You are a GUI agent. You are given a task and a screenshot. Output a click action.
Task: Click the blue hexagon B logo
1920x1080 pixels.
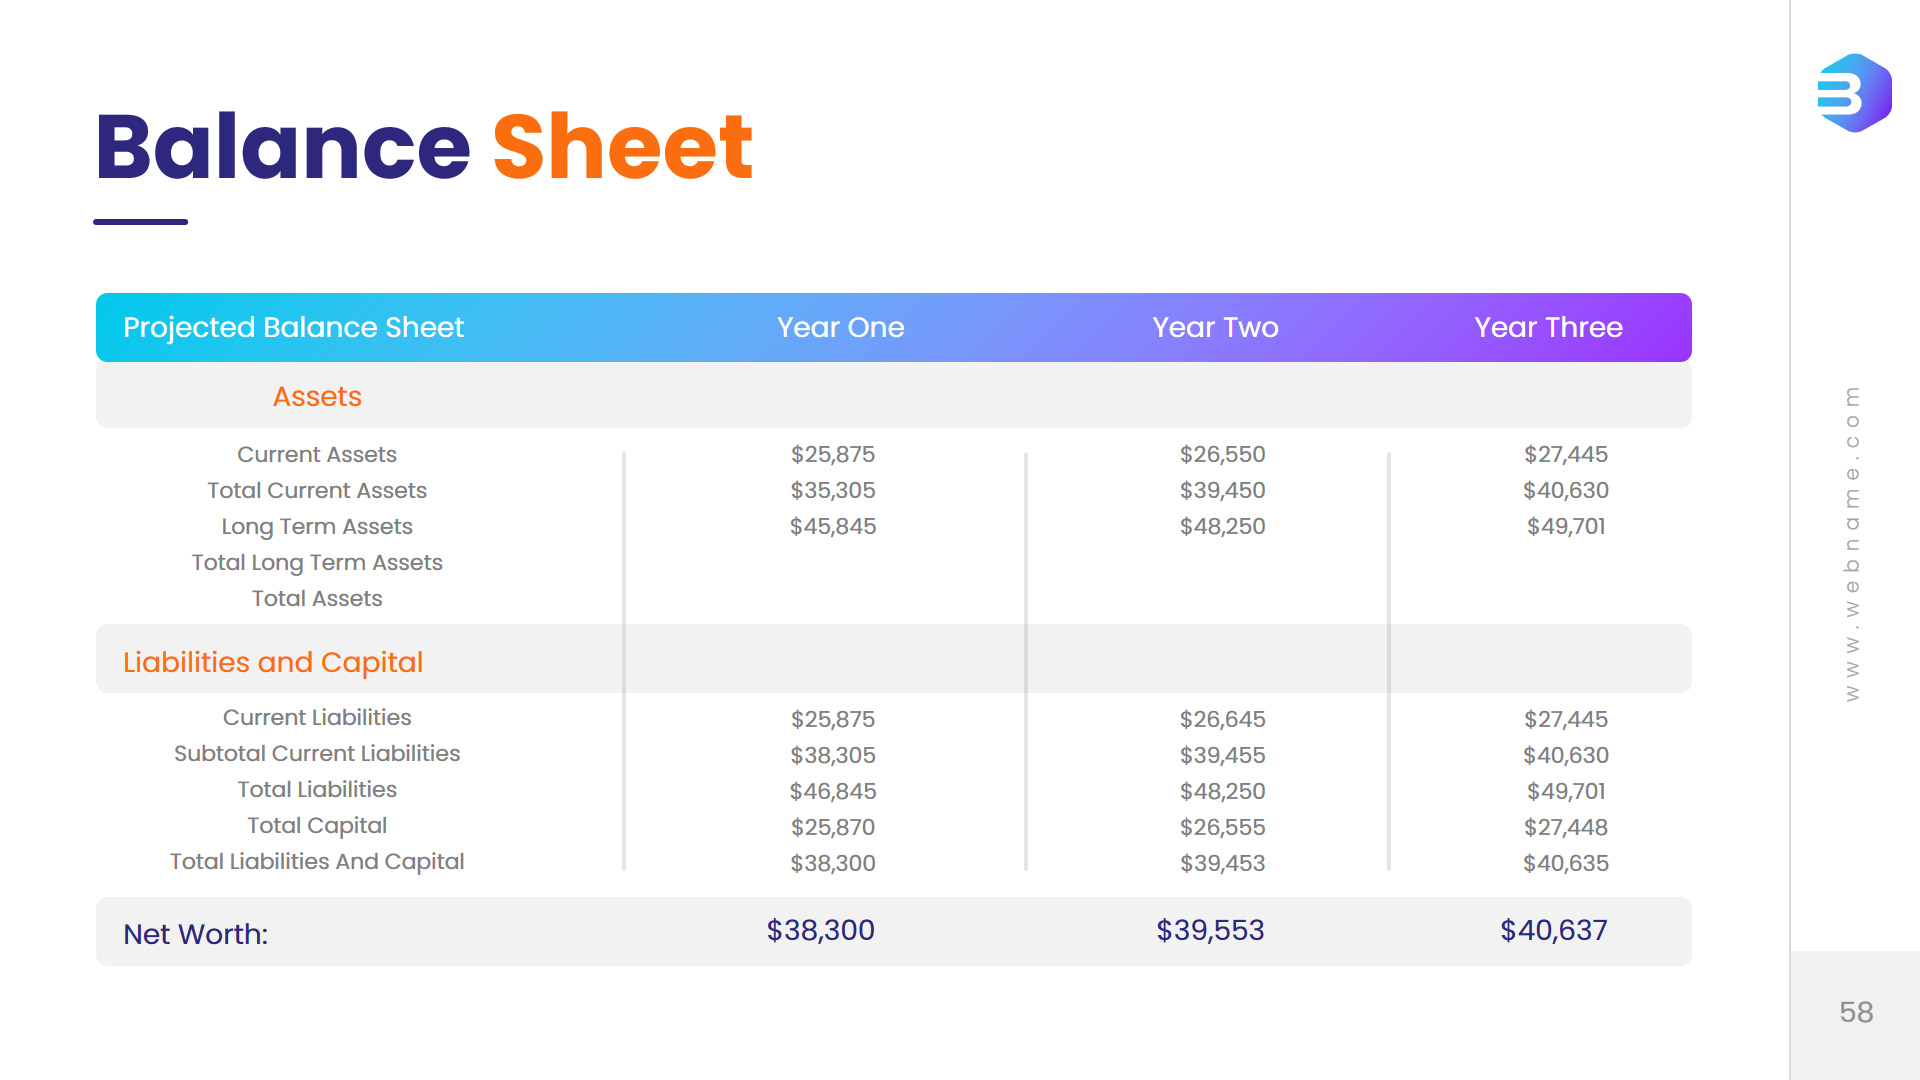coord(1853,93)
